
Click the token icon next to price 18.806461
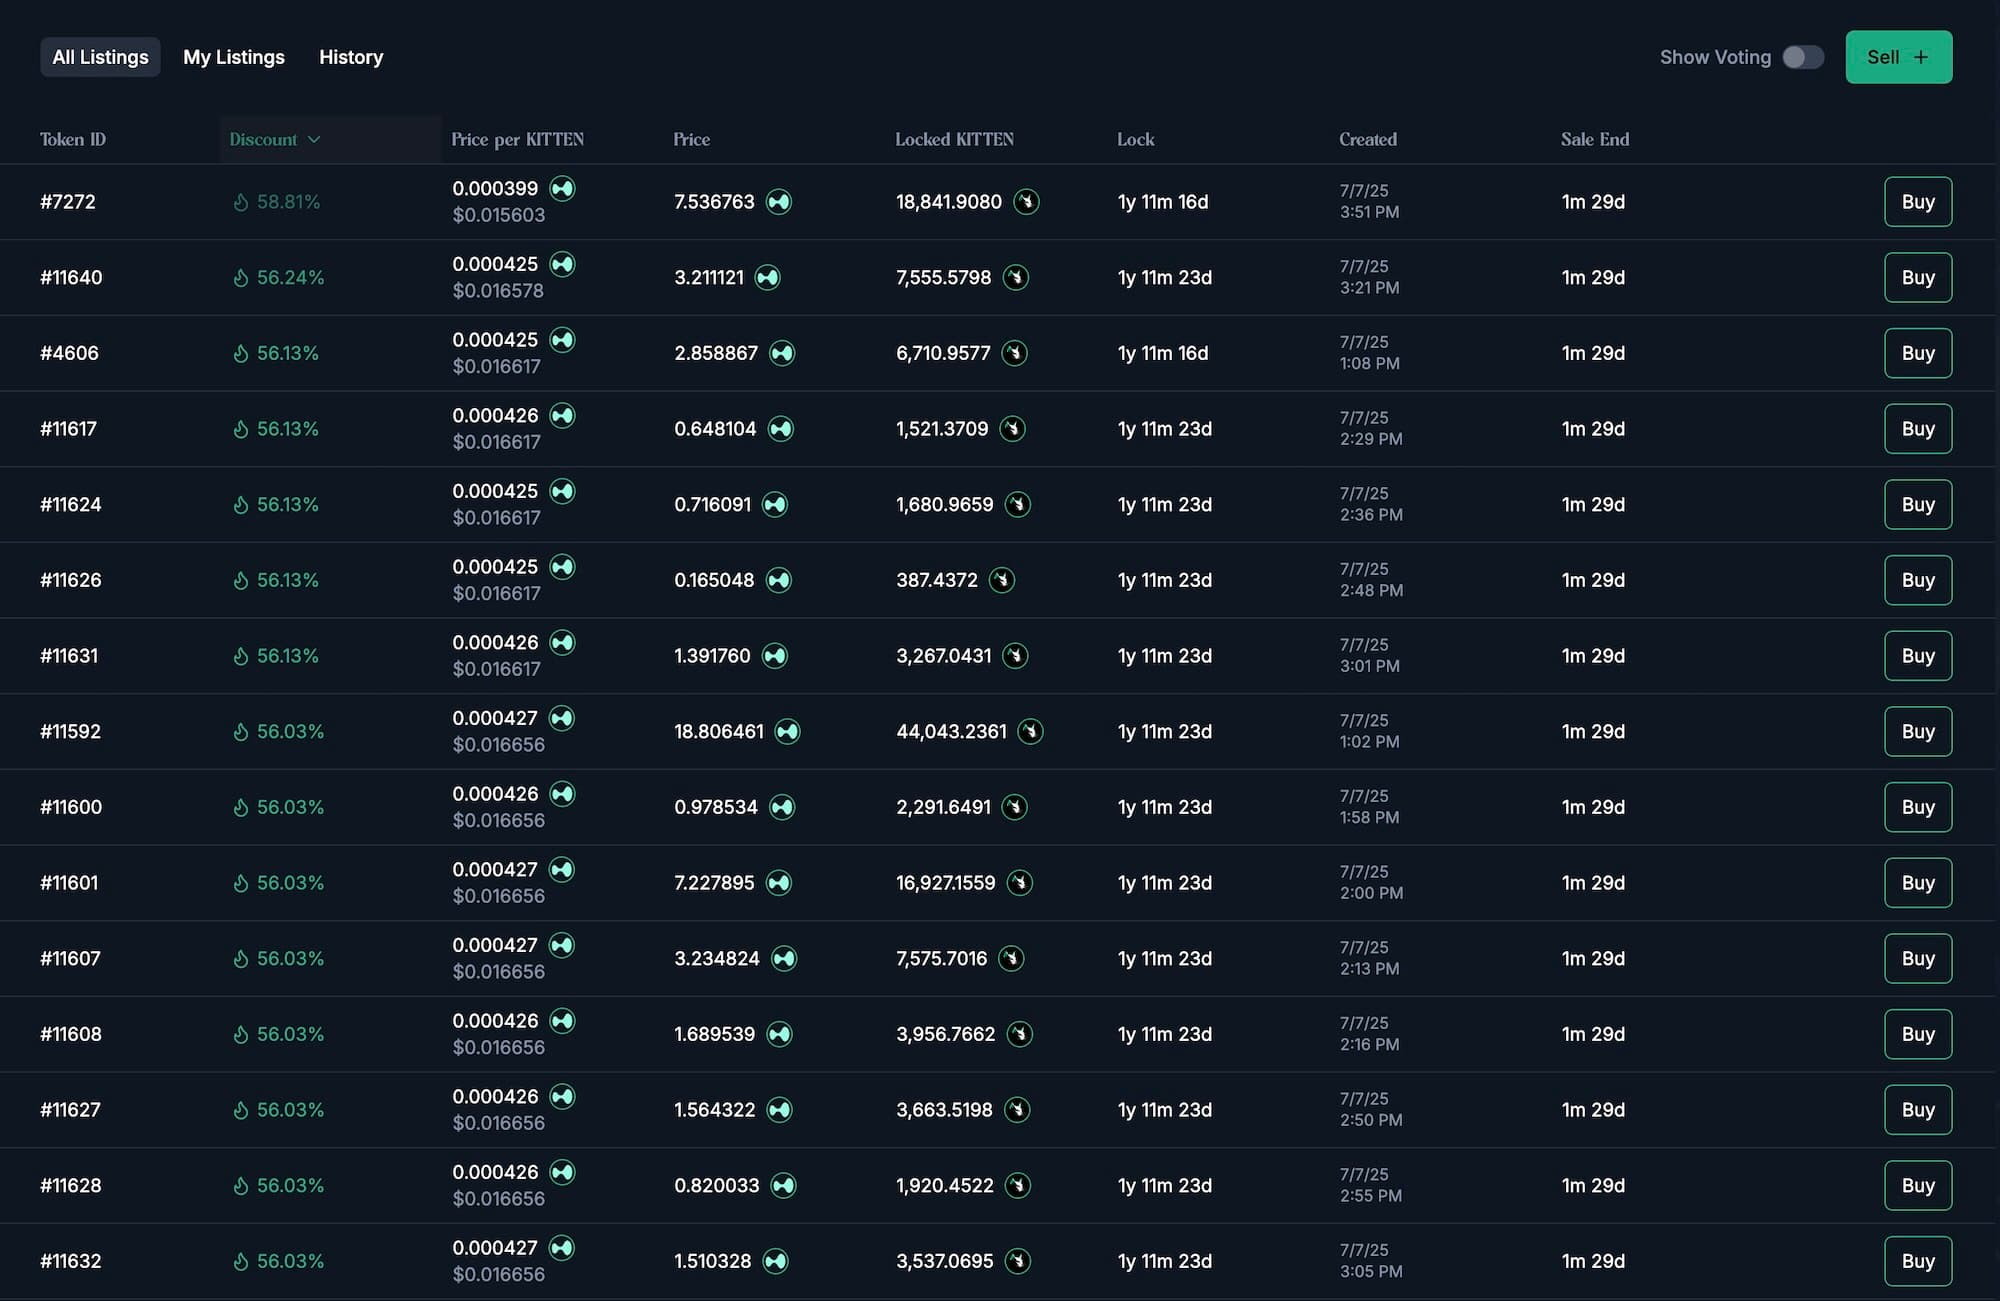click(x=788, y=732)
